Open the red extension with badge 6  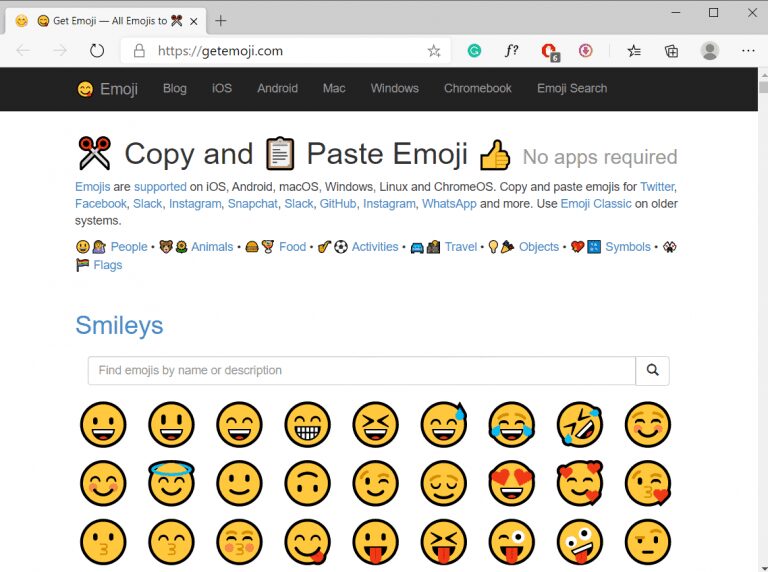point(549,51)
